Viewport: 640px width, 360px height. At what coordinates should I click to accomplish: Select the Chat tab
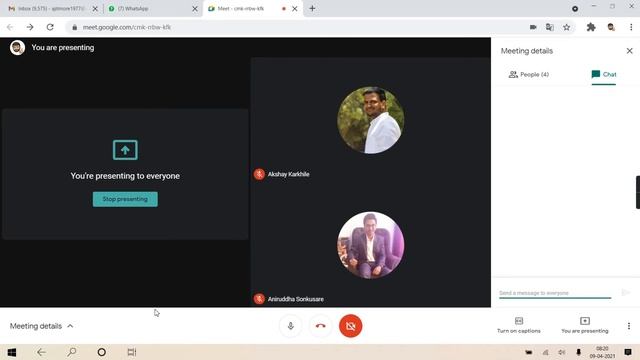604,74
